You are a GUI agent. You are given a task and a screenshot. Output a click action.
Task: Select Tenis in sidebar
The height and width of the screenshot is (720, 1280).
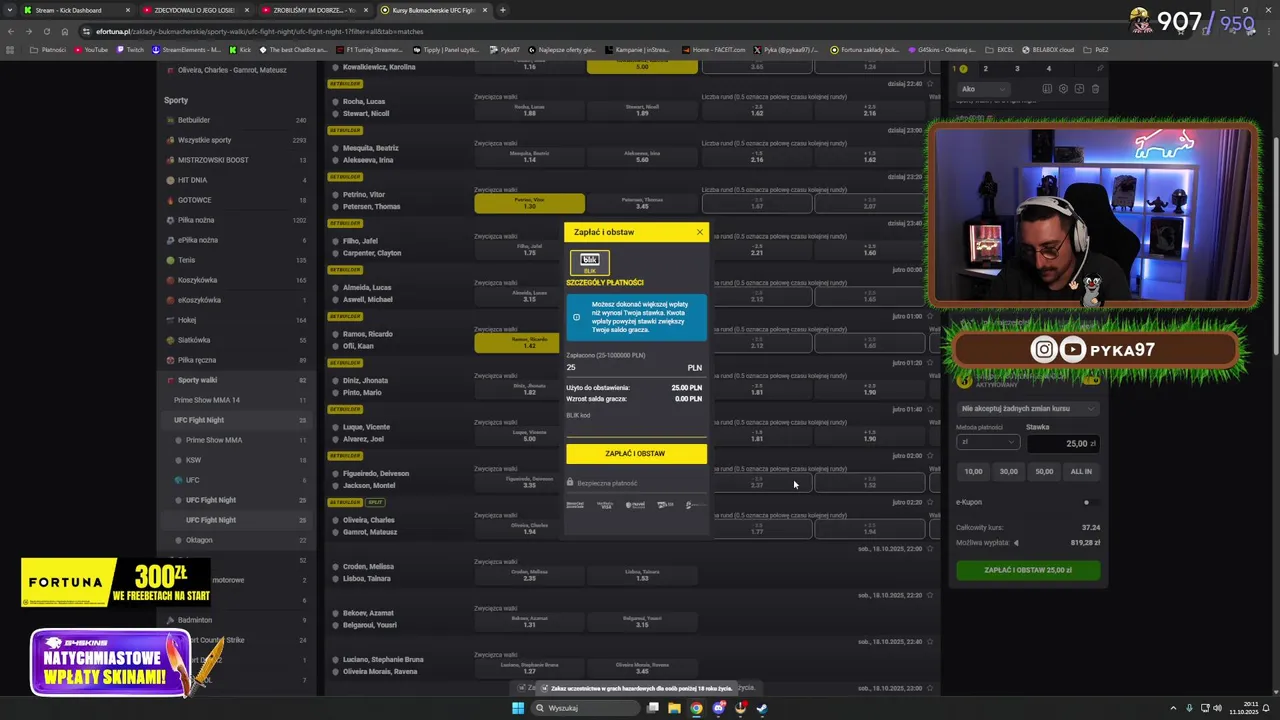236,260
